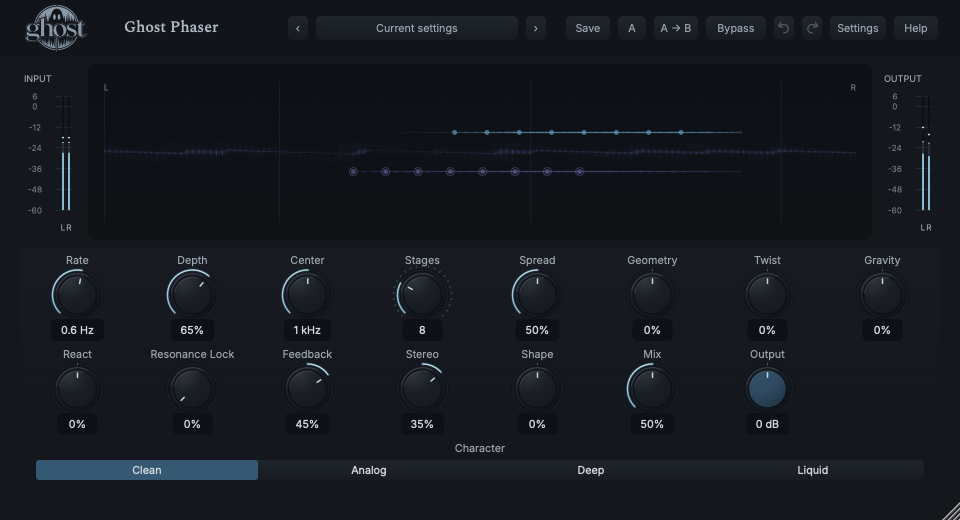
Task: Click the Shape value field
Action: tap(537, 424)
